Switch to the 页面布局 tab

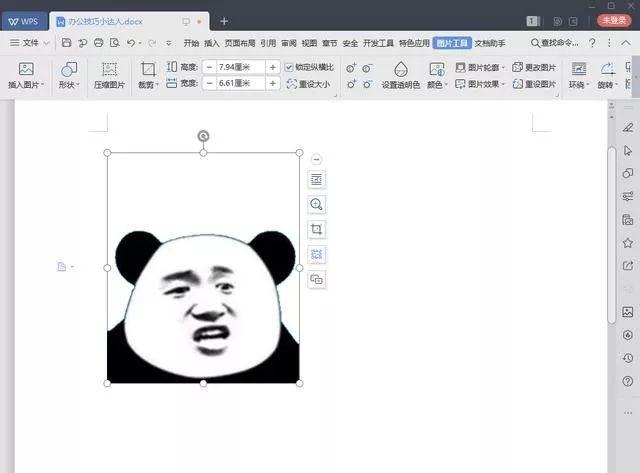pyautogui.click(x=239, y=43)
